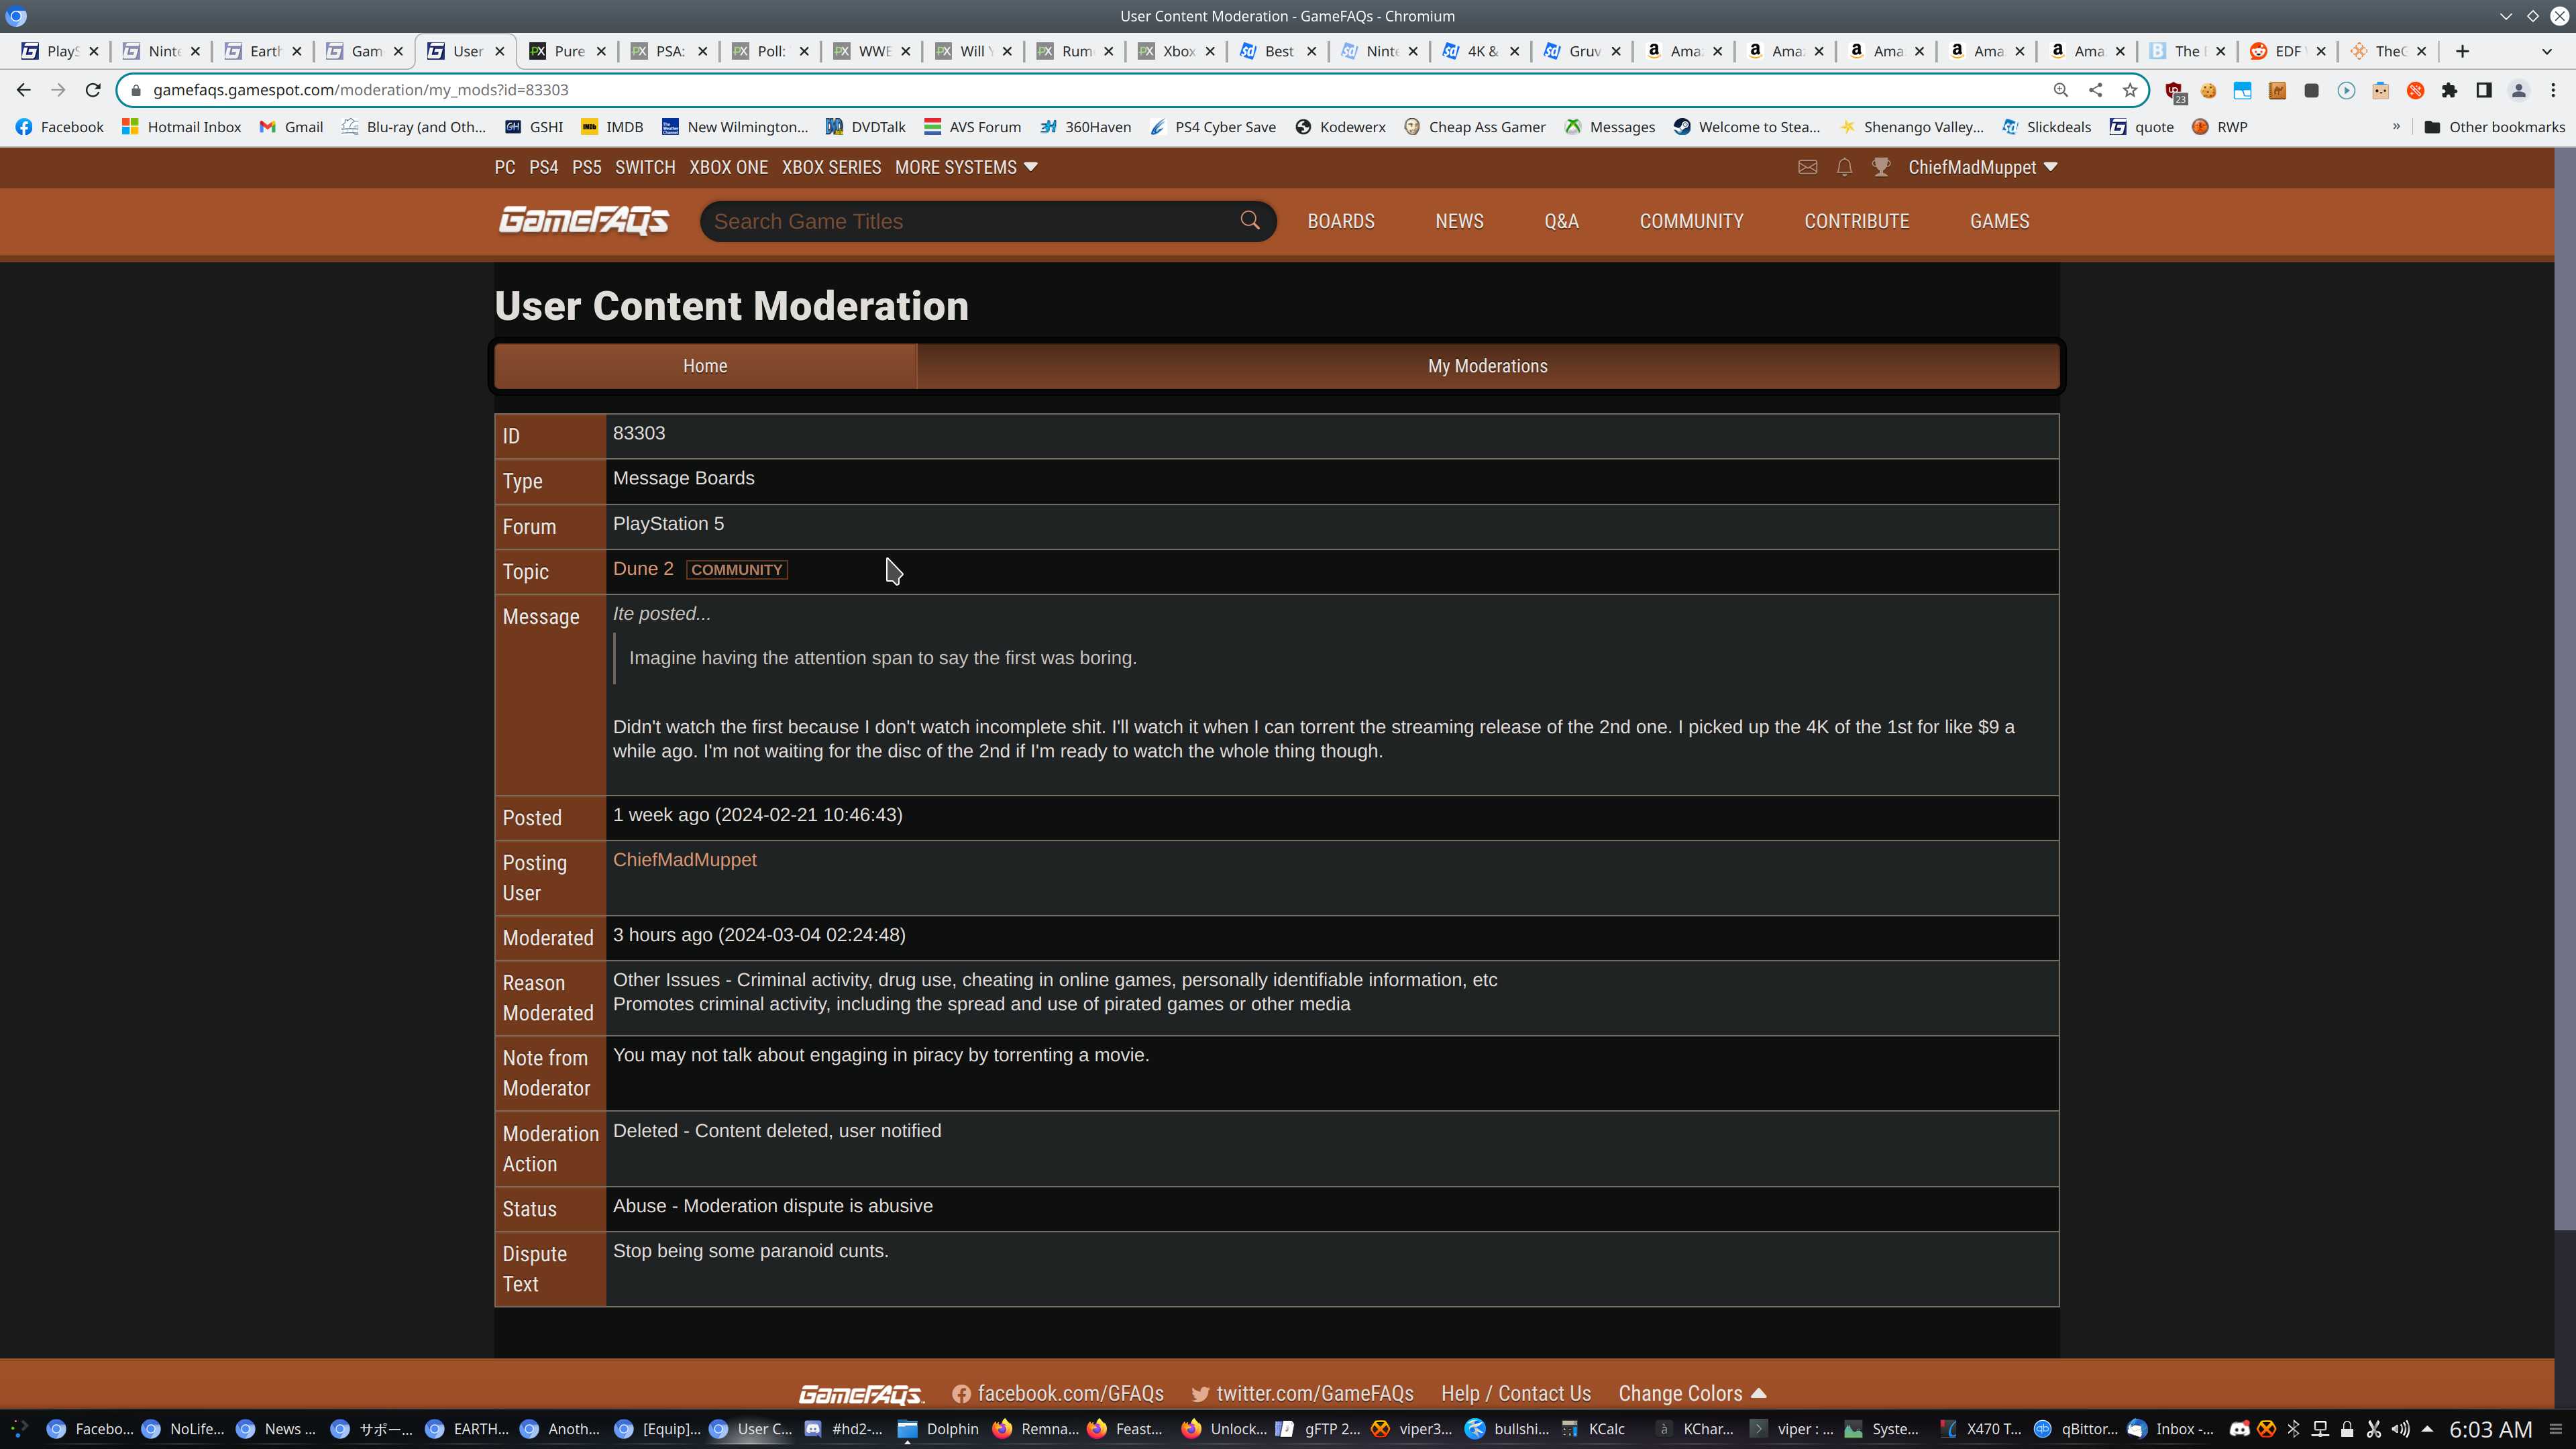This screenshot has width=2576, height=1449.
Task: Show hidden bookmarks with the chevron
Action: [x=2396, y=127]
